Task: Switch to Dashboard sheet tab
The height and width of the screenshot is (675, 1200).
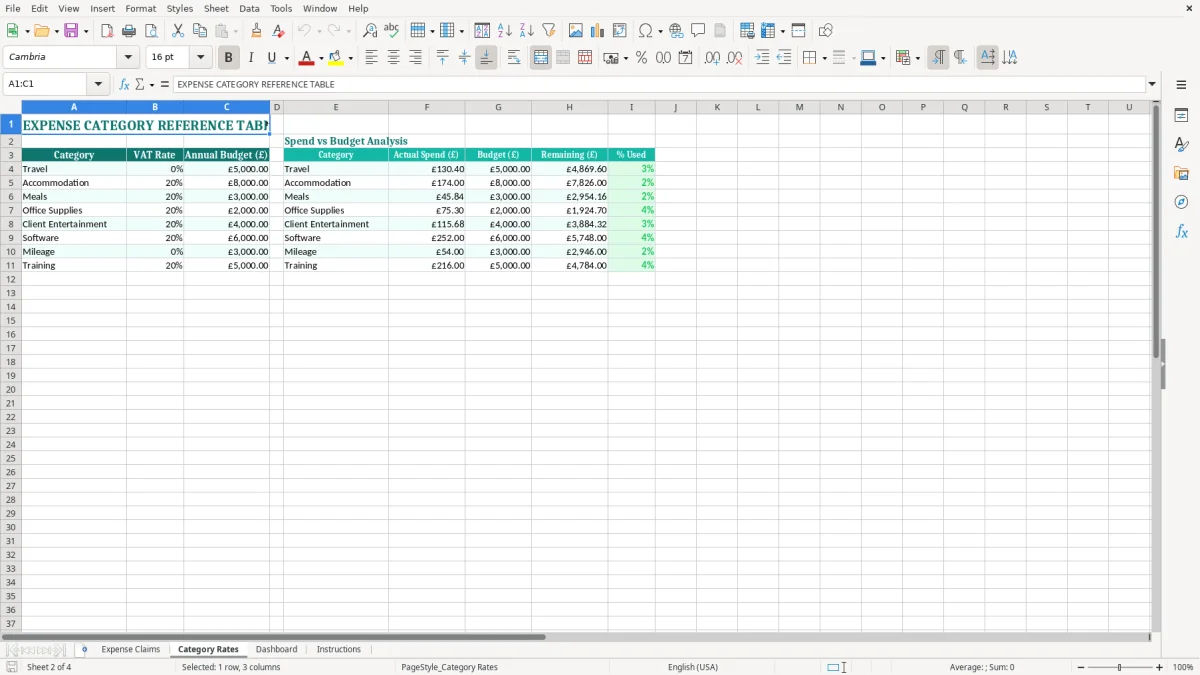Action: click(276, 649)
